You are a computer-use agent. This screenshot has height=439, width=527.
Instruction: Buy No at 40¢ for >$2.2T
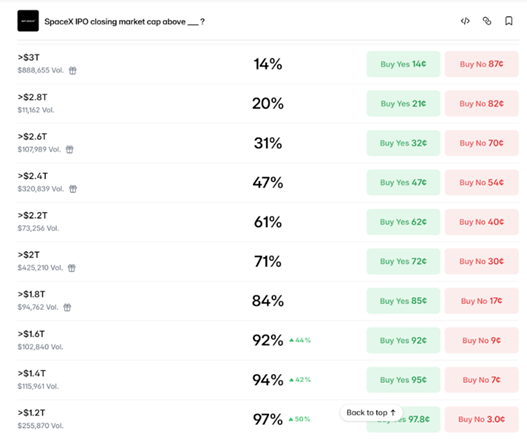[x=482, y=222]
